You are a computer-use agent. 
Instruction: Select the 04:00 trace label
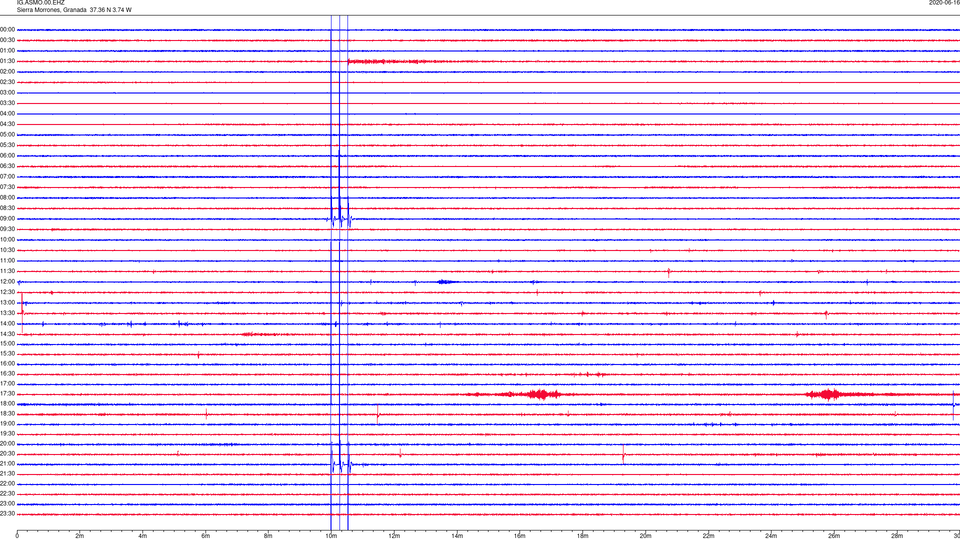tap(7, 114)
